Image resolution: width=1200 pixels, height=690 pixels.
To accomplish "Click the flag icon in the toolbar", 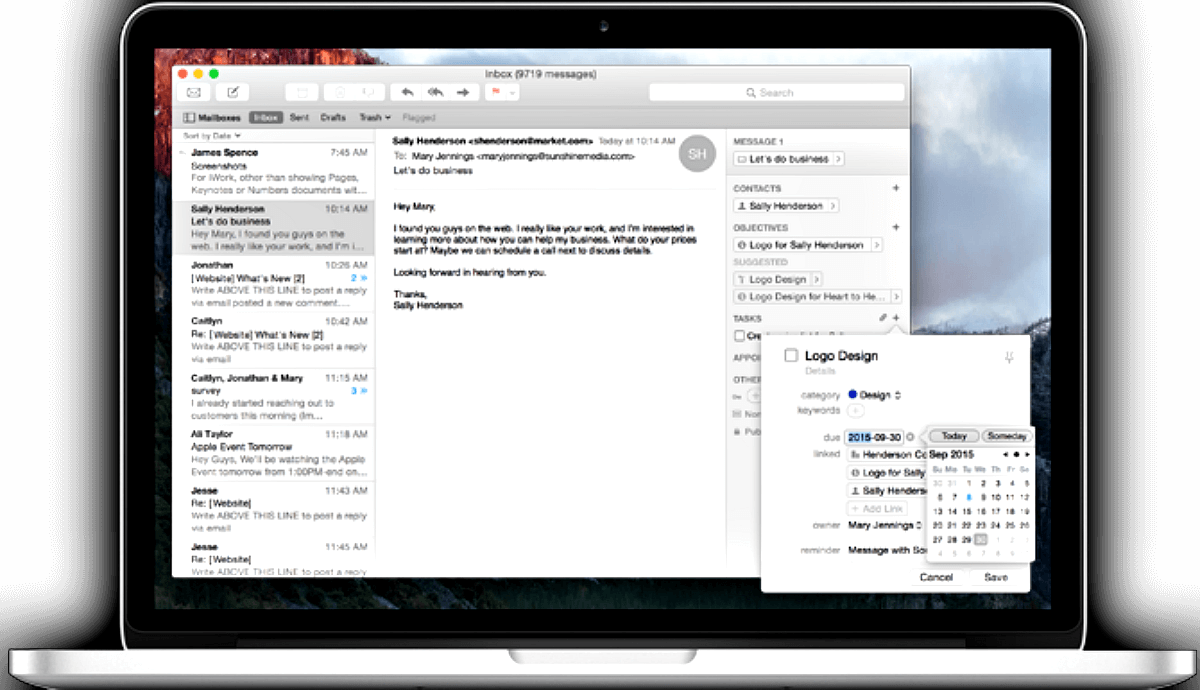I will [495, 92].
